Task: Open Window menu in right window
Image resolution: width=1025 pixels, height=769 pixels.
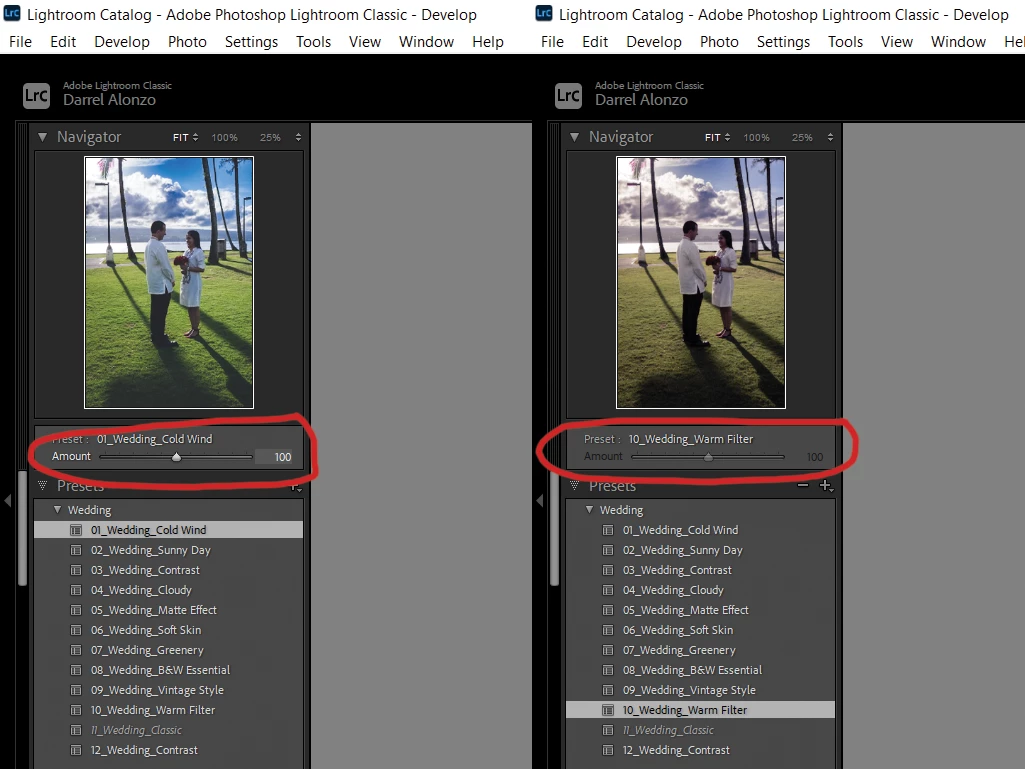Action: click(958, 42)
